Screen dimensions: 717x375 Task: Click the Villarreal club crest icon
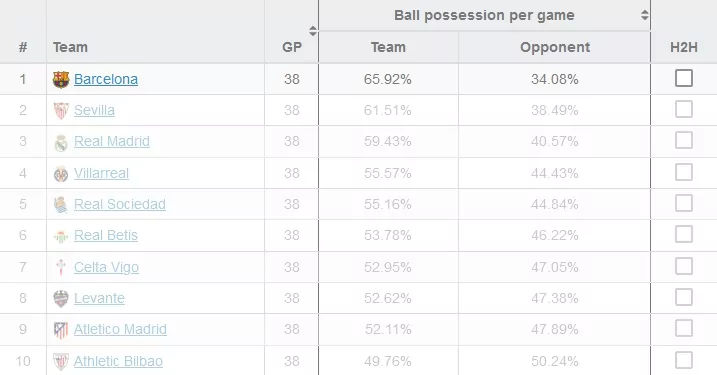pos(61,174)
